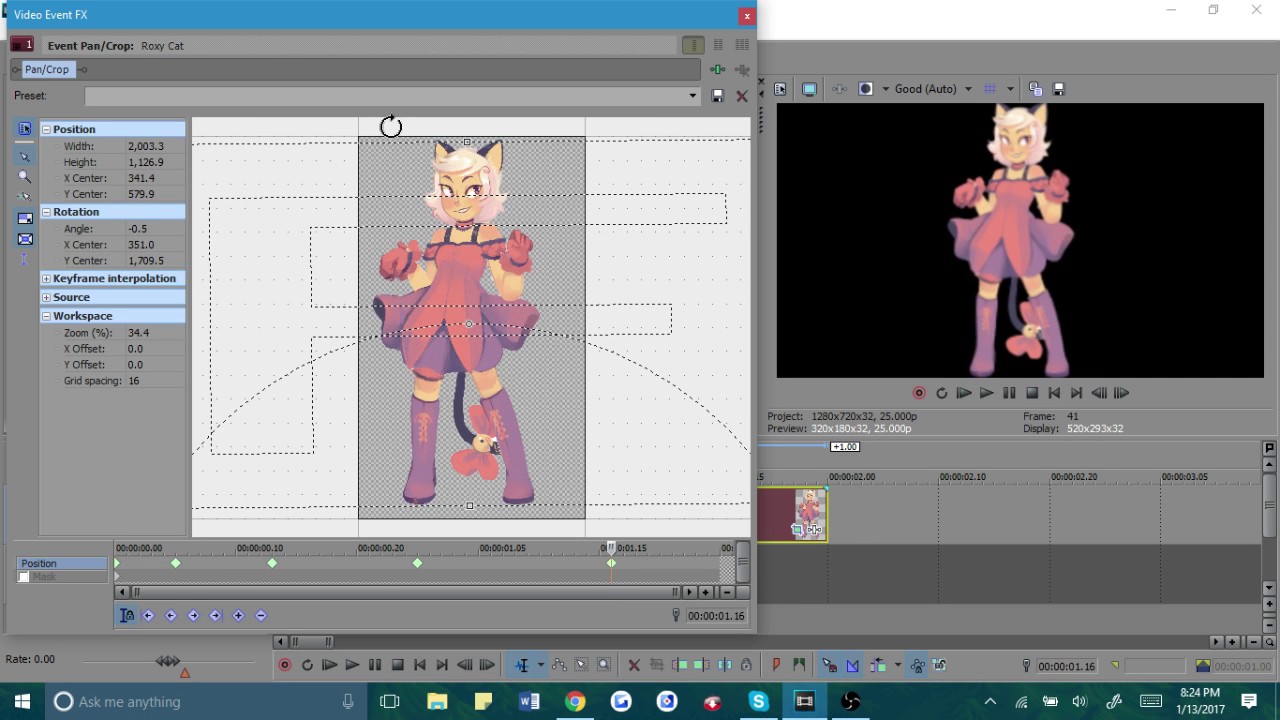1280x720 pixels.
Task: Click main timeline timecode 00:00:01.16
Action: (1066, 666)
